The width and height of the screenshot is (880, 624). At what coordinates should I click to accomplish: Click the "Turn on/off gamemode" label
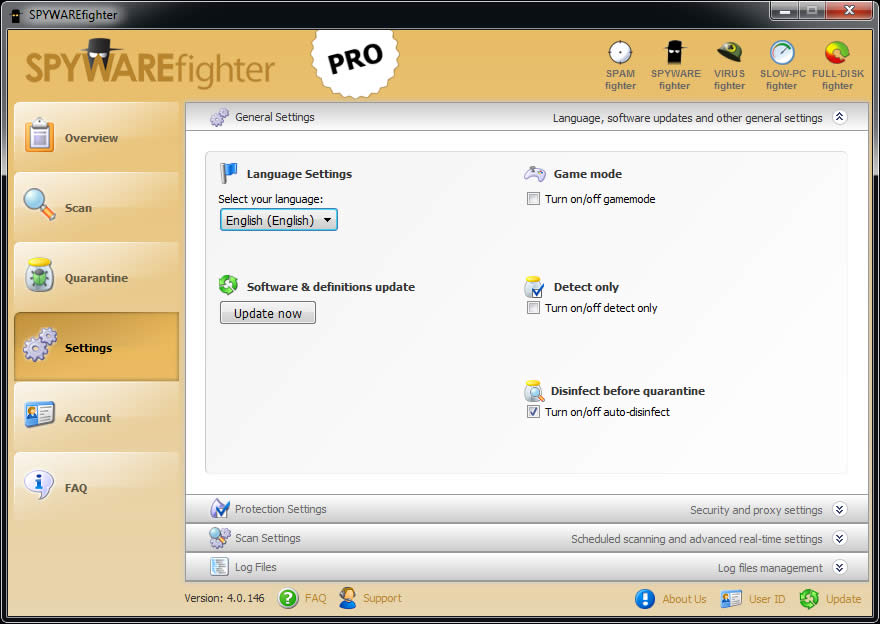(x=600, y=199)
